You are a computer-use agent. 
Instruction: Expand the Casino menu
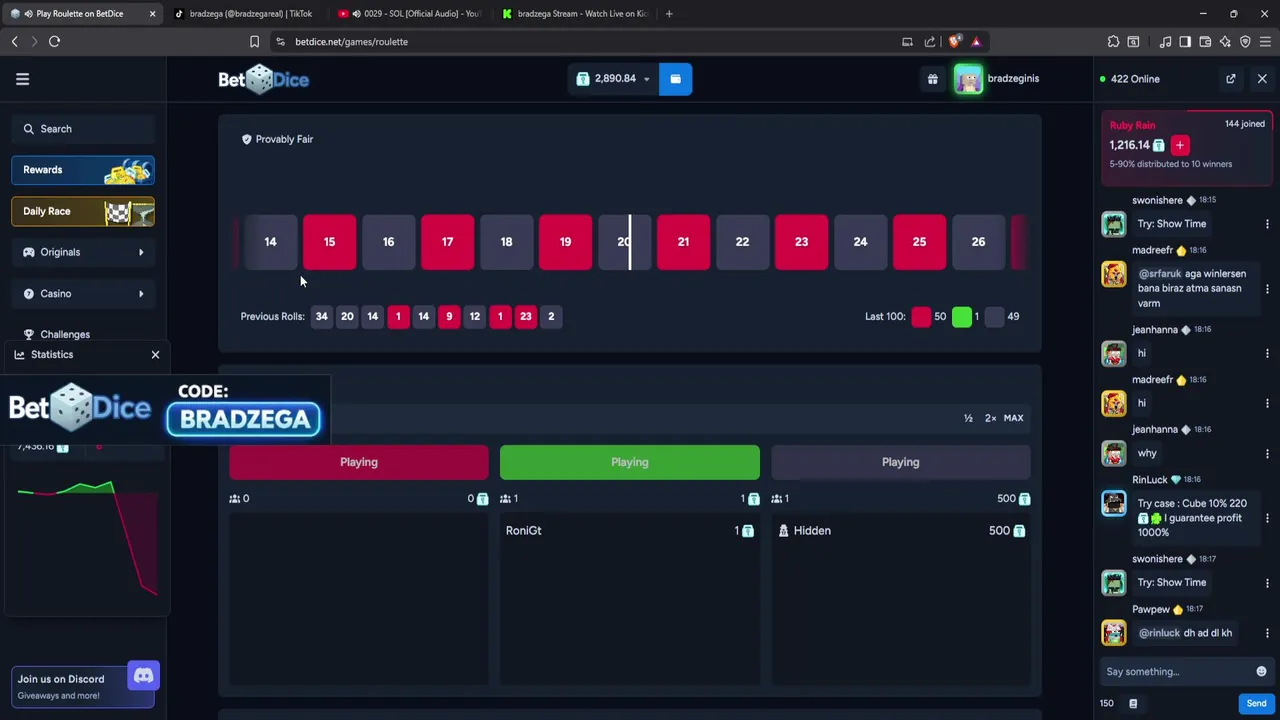tap(83, 294)
